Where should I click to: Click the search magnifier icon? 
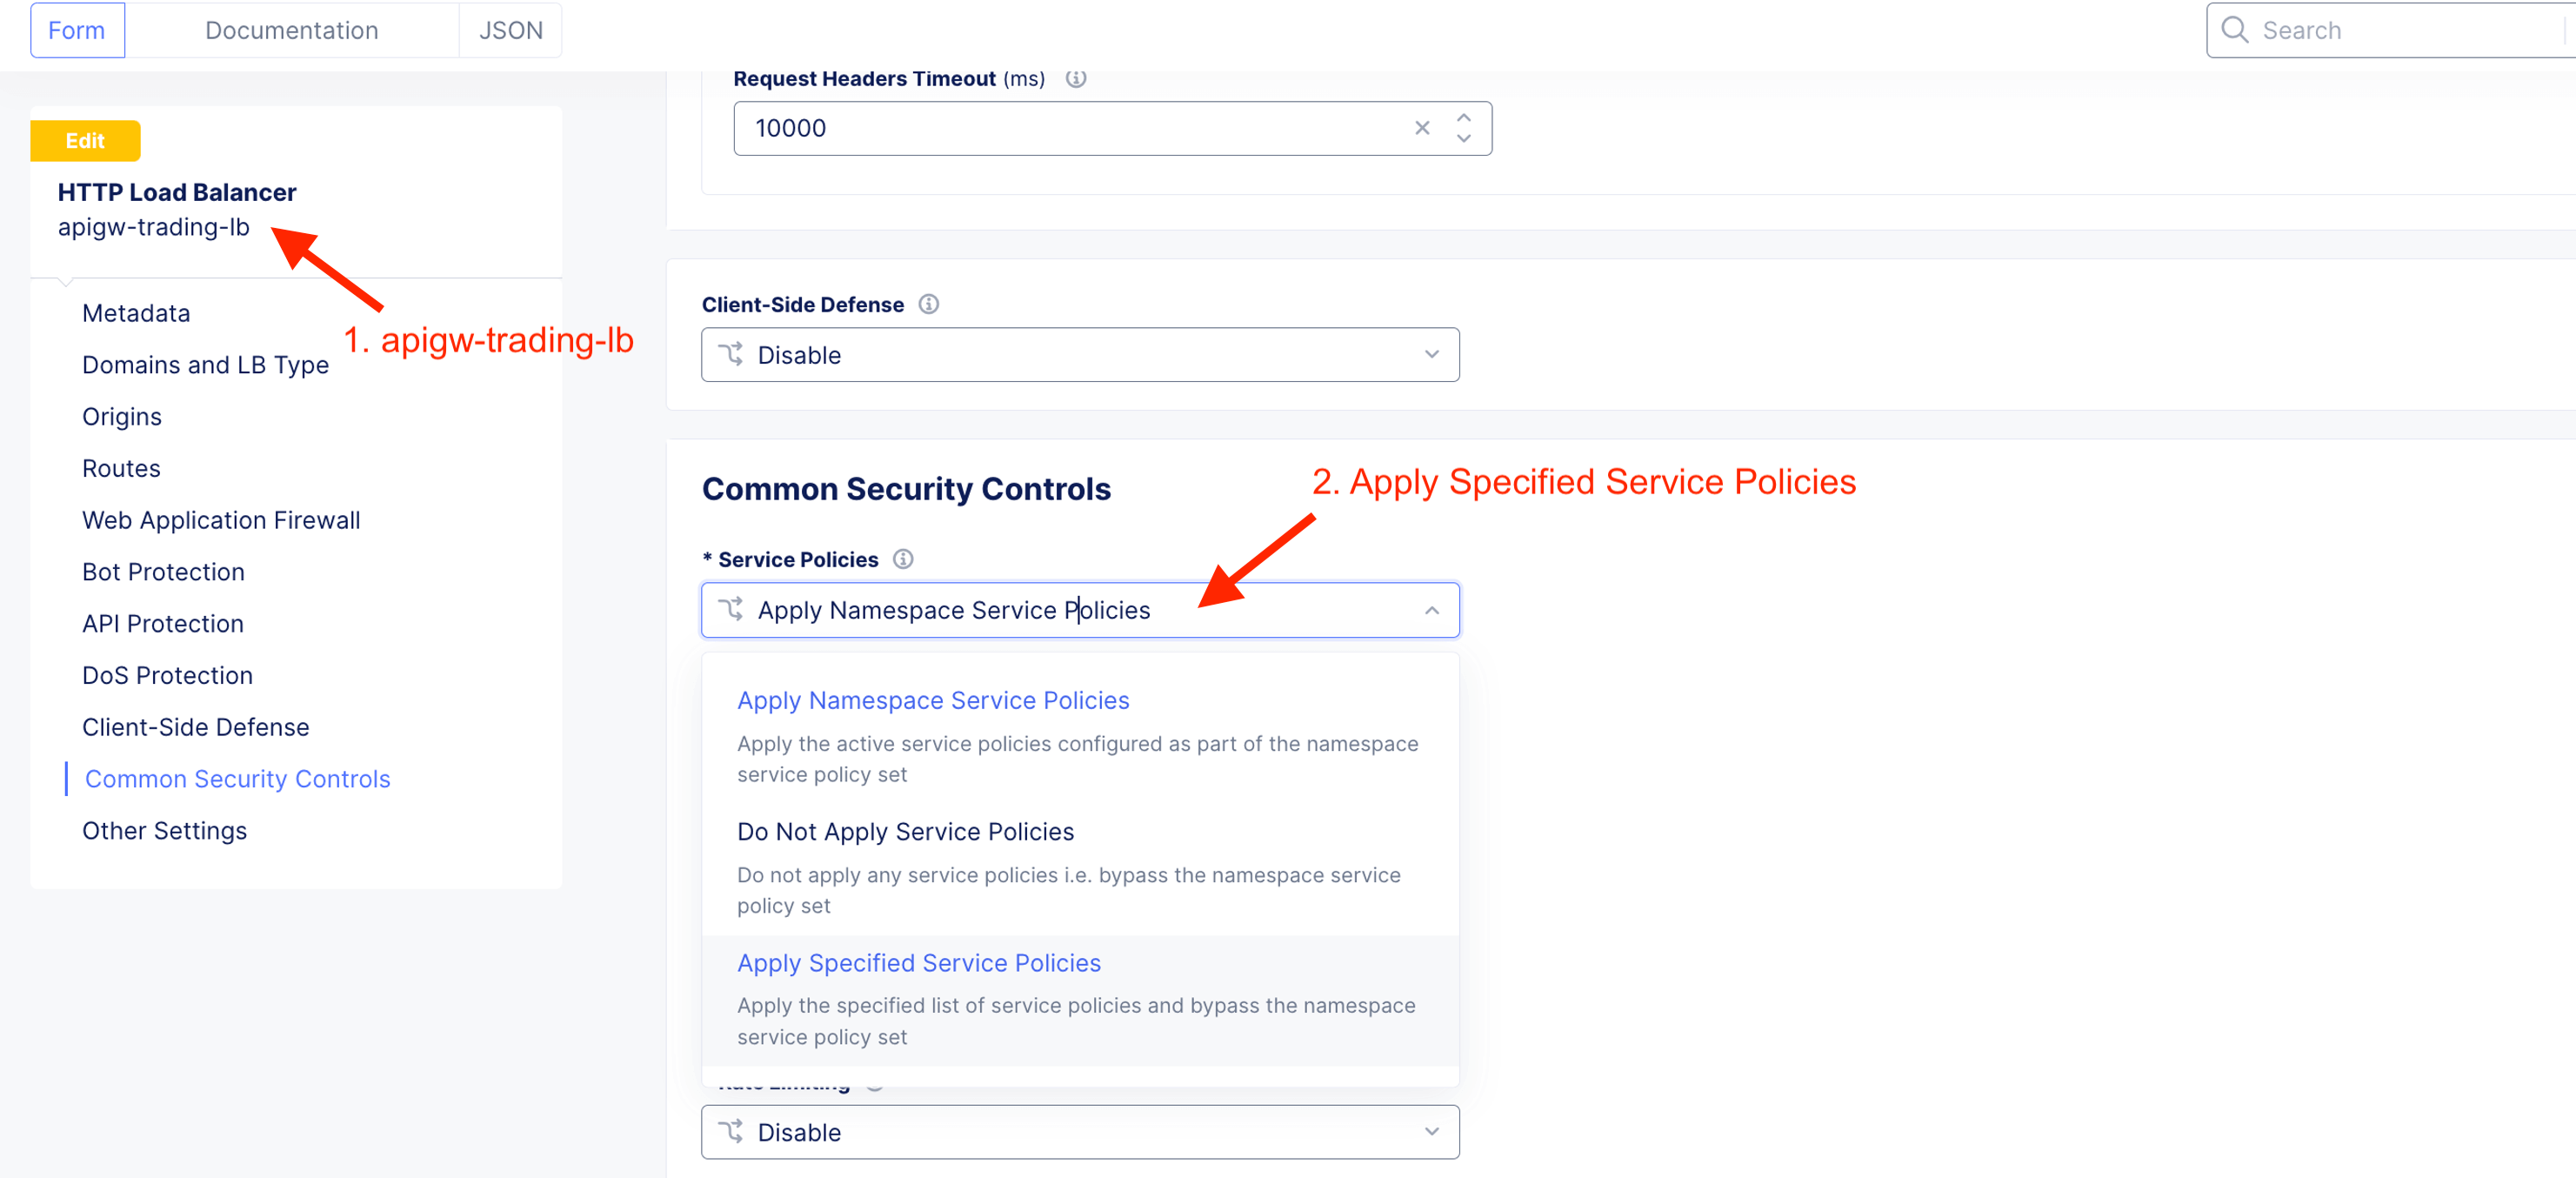[2234, 30]
